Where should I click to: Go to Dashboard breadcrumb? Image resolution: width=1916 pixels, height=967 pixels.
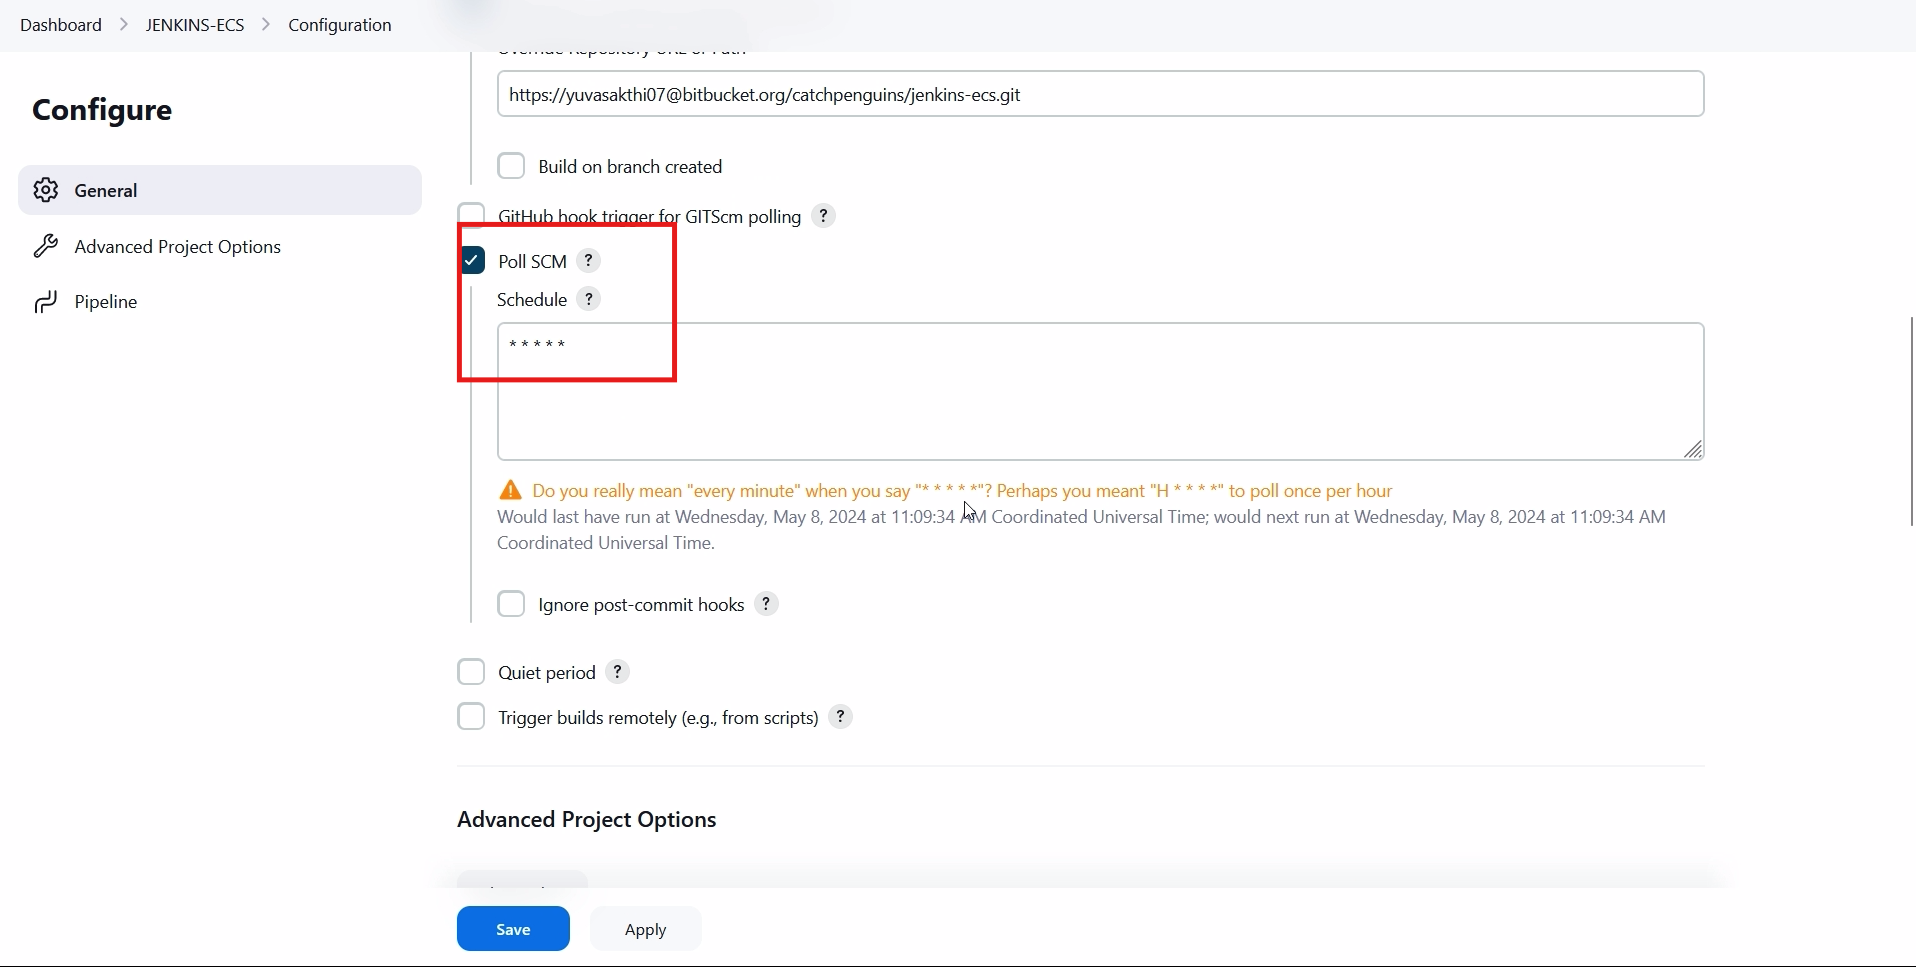[61, 25]
